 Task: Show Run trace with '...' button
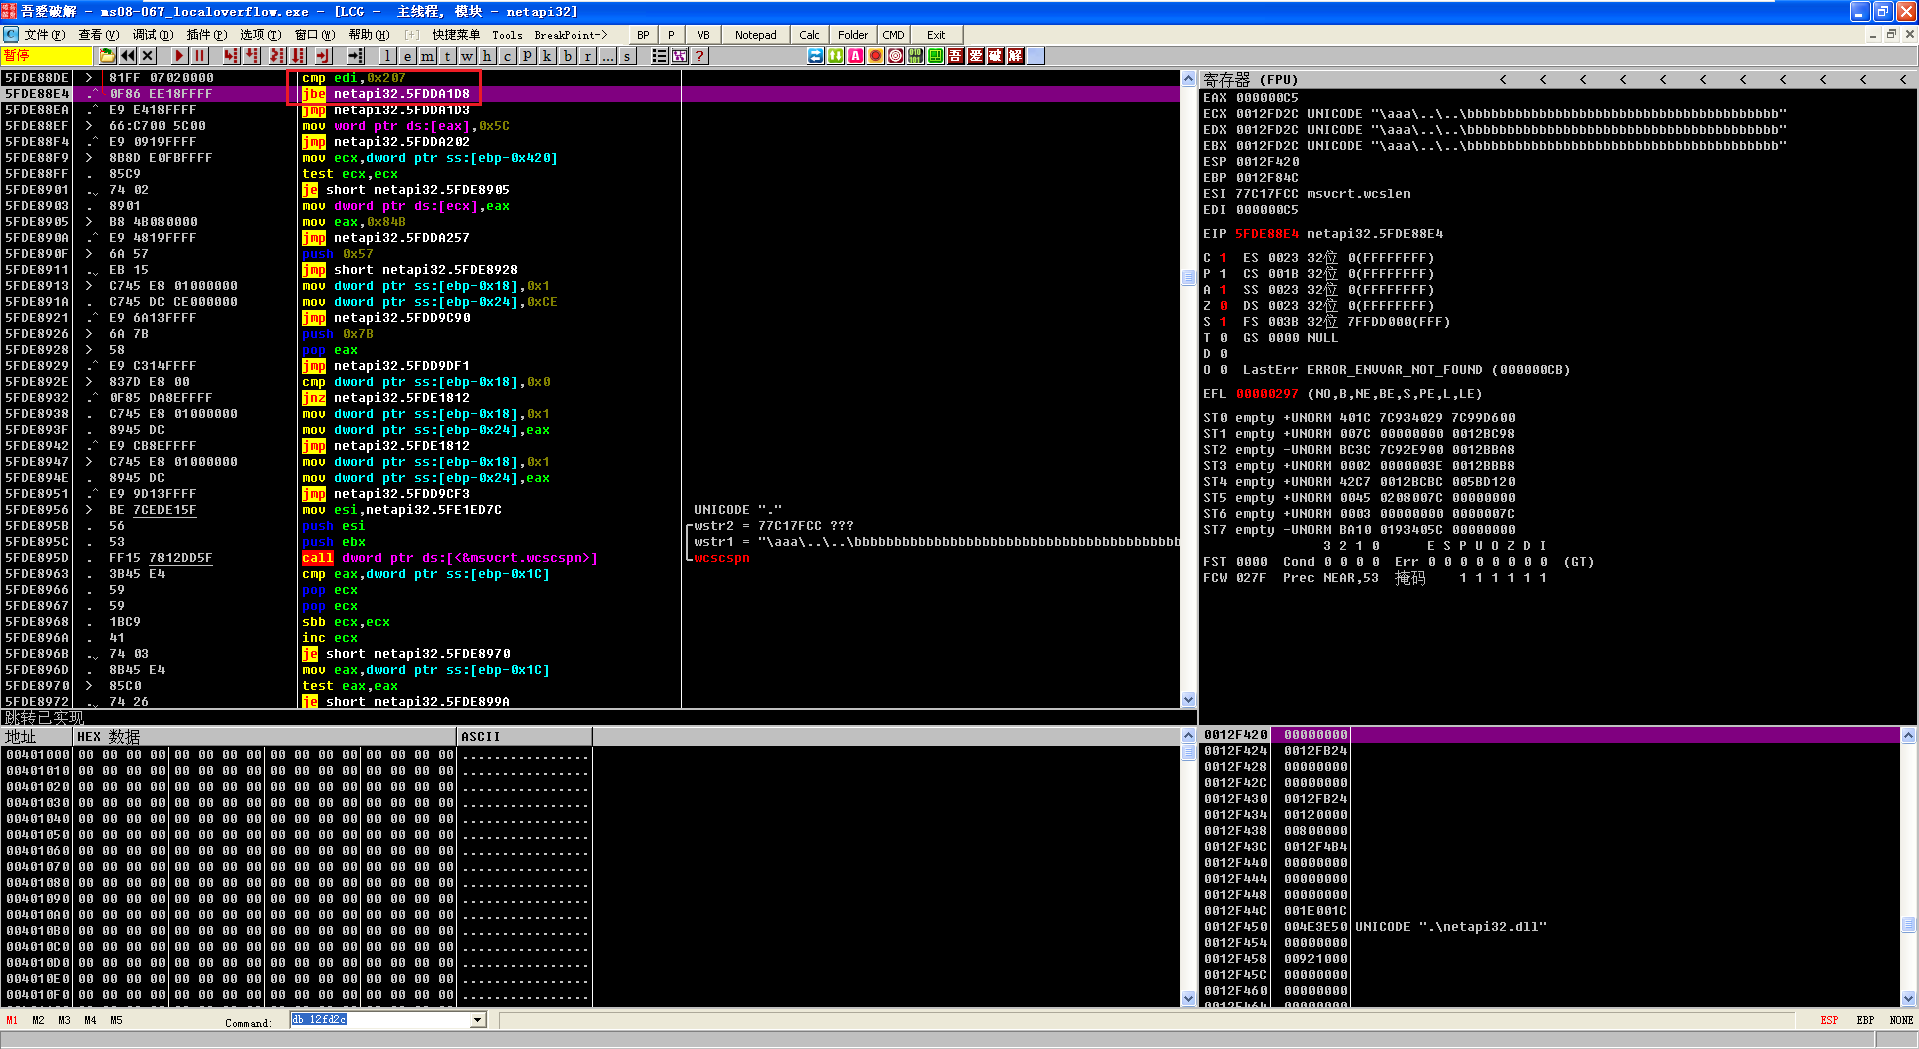click(x=608, y=56)
